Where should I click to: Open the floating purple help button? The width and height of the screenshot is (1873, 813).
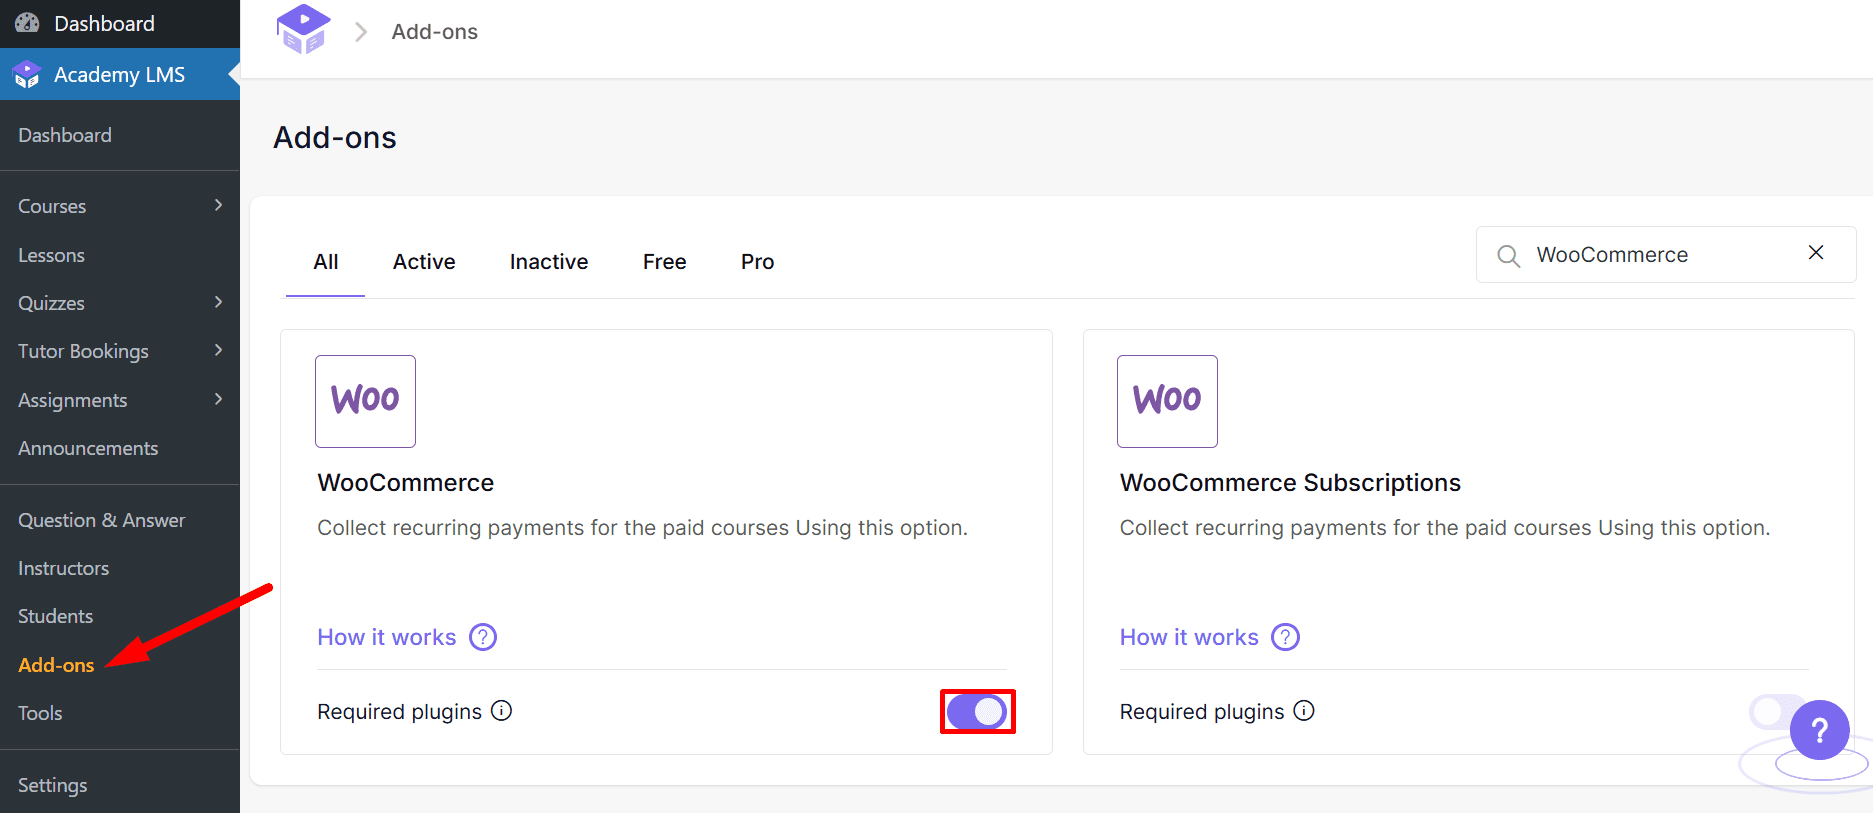[1819, 730]
